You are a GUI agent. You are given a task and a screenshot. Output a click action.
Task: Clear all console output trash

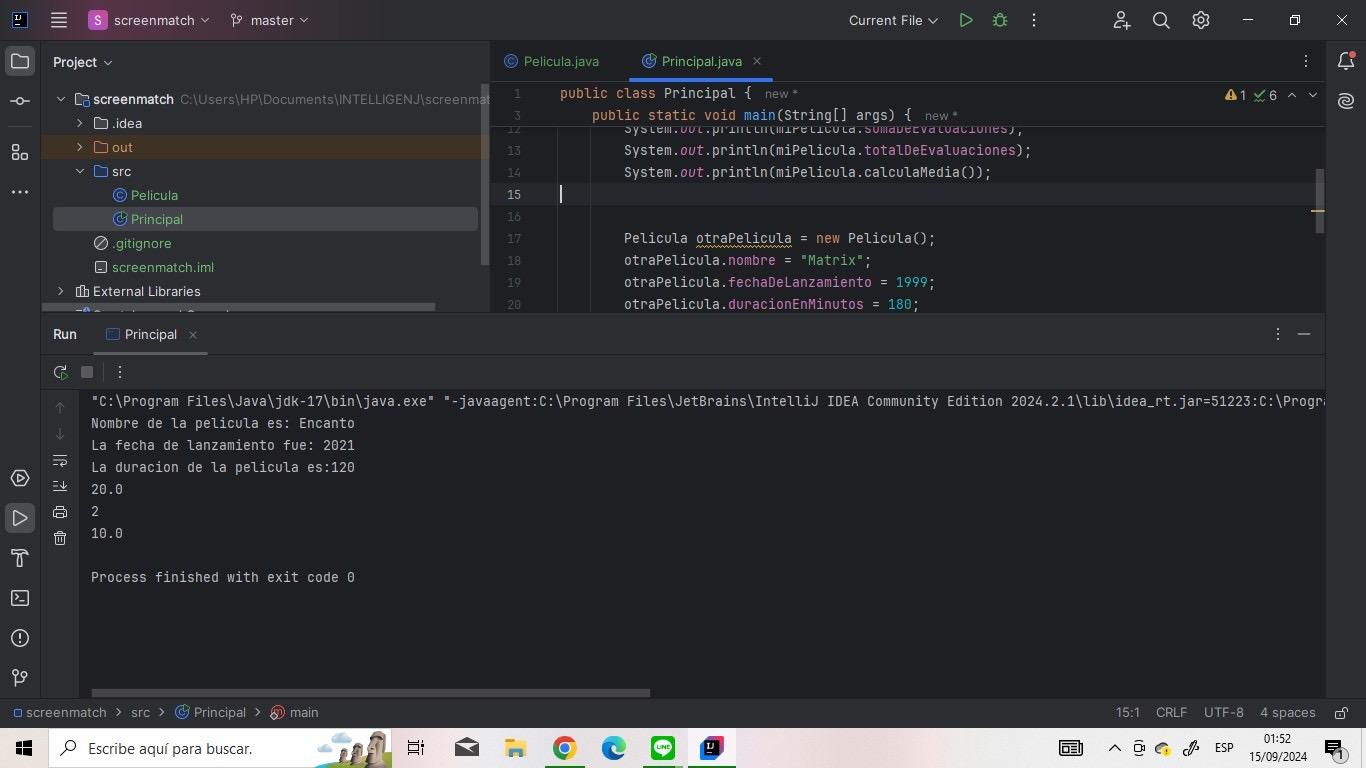[60, 538]
